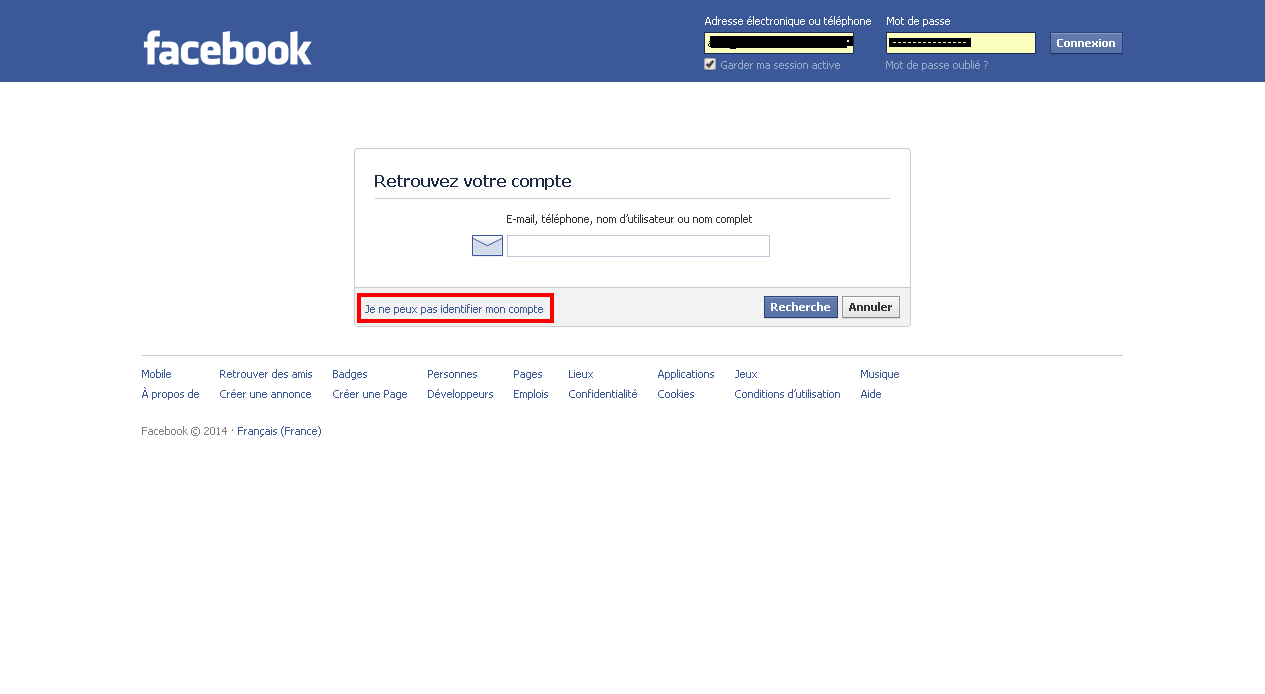Click the Retrouvez votre compte heading
The width and height of the screenshot is (1265, 694).
click(x=473, y=181)
